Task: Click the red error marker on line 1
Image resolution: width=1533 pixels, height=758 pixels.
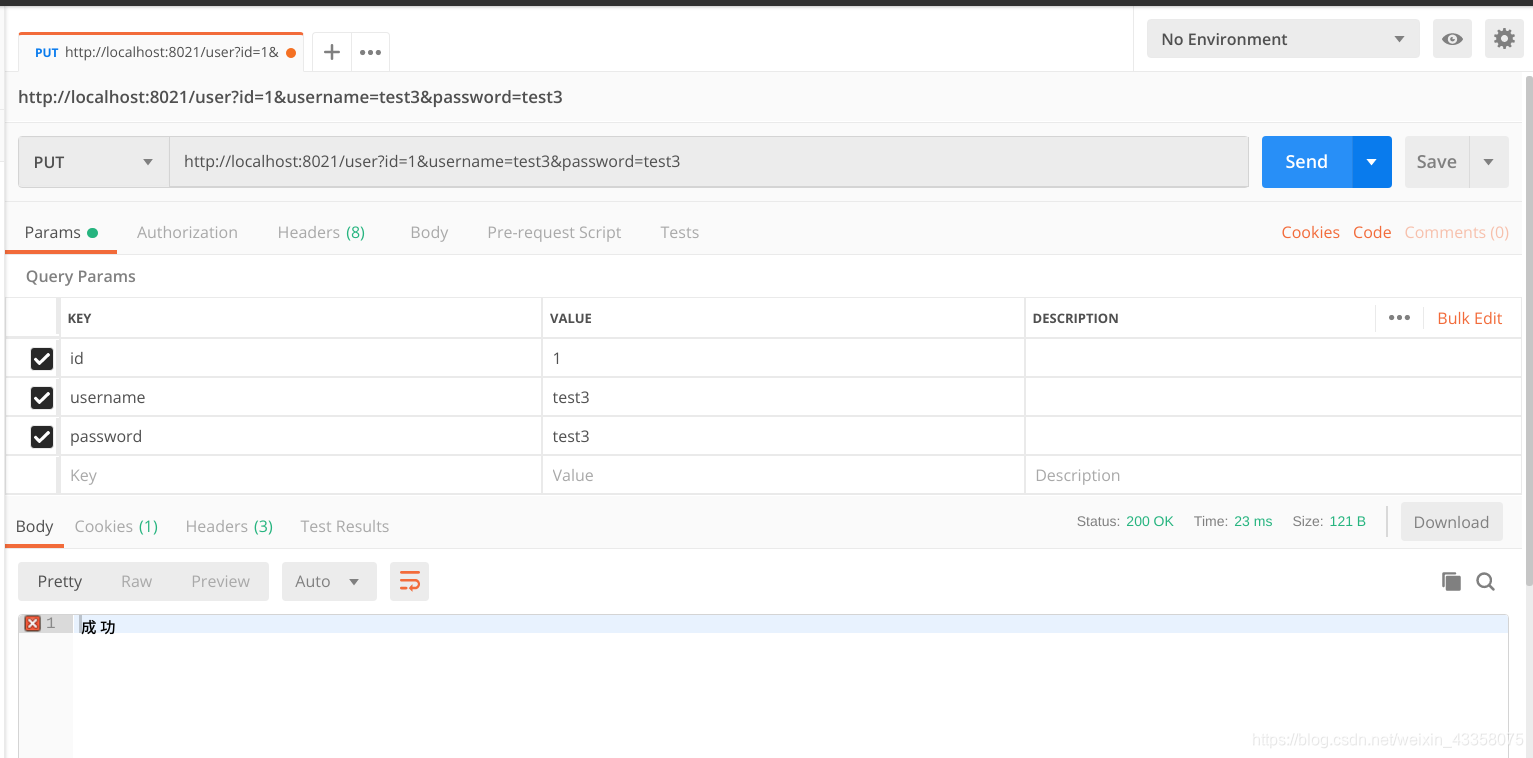Action: [x=32, y=623]
